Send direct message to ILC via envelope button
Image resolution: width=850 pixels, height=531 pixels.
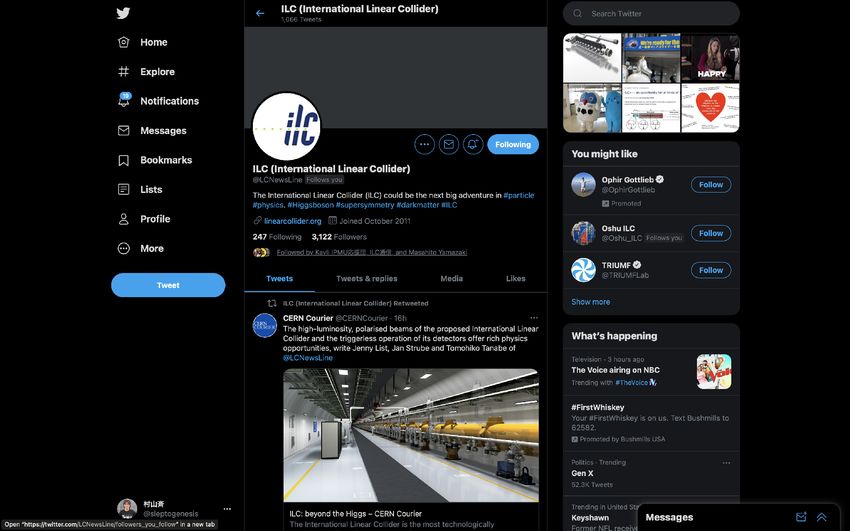[449, 144]
